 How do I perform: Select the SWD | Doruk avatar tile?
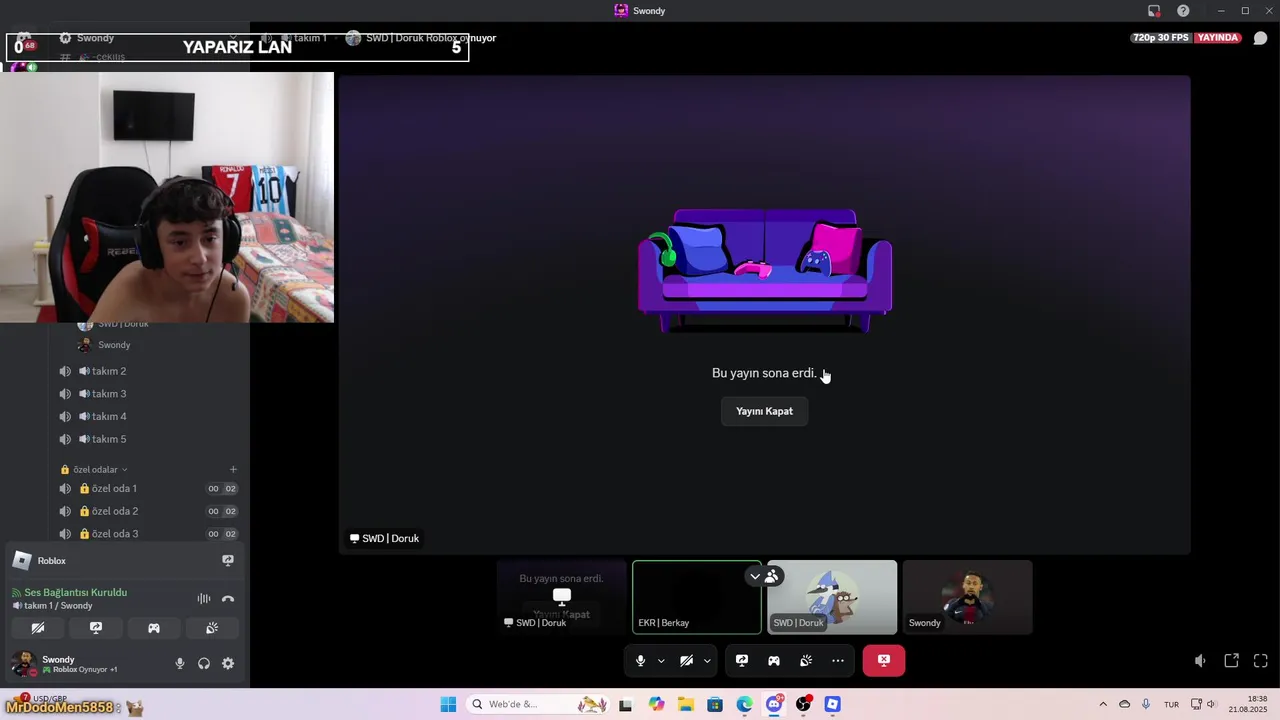pyautogui.click(x=832, y=597)
